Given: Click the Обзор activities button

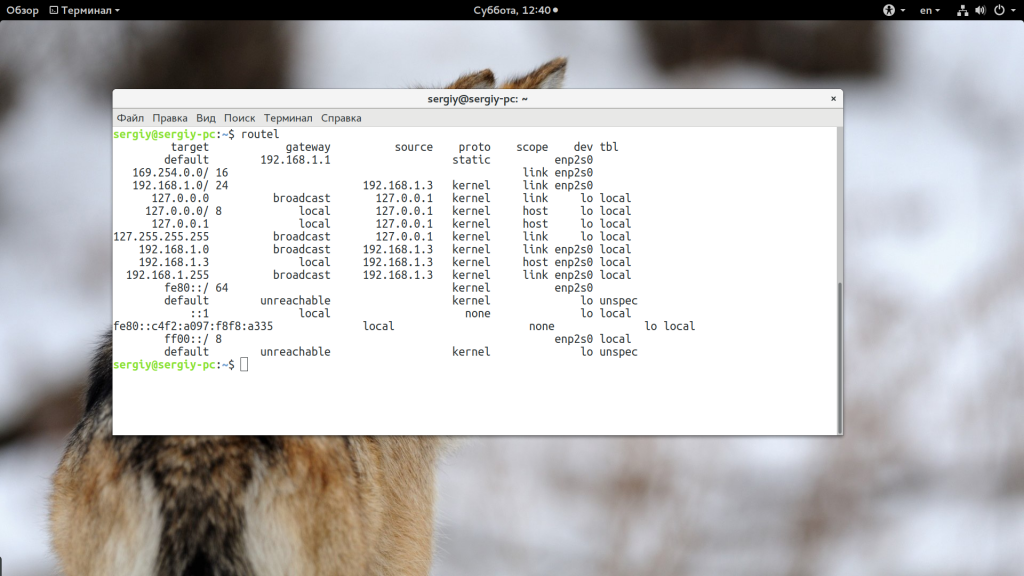Looking at the screenshot, I should pos(22,10).
